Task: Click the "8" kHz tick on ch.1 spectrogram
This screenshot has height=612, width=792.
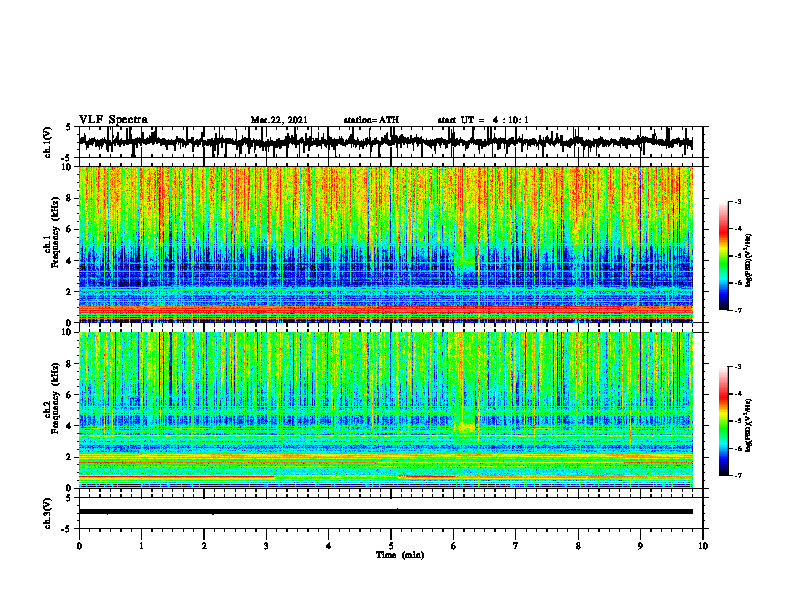Action: pyautogui.click(x=70, y=198)
